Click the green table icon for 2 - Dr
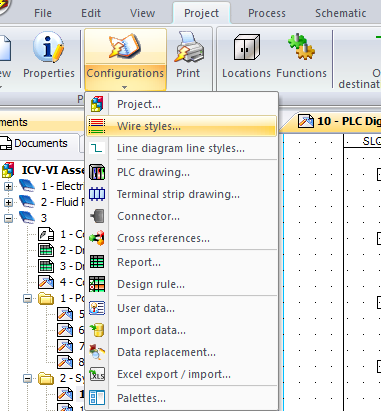 46,250
